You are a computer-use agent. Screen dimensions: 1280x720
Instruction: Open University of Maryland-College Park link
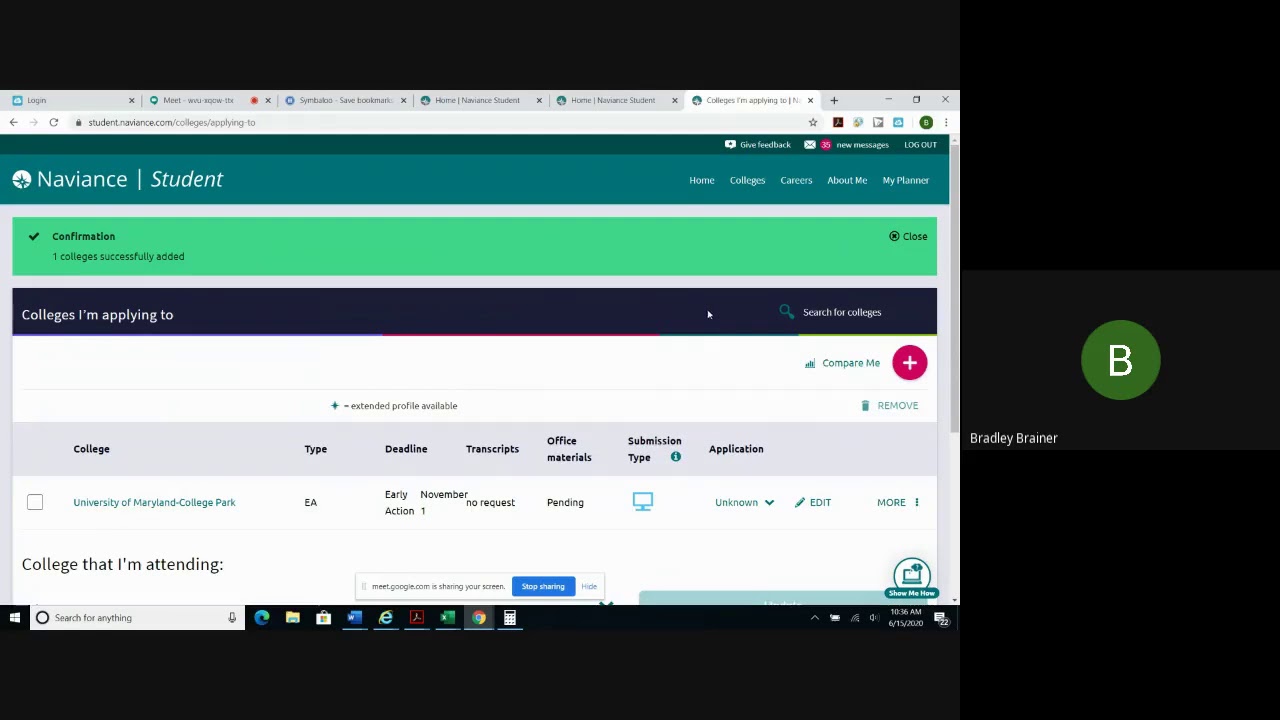point(154,503)
